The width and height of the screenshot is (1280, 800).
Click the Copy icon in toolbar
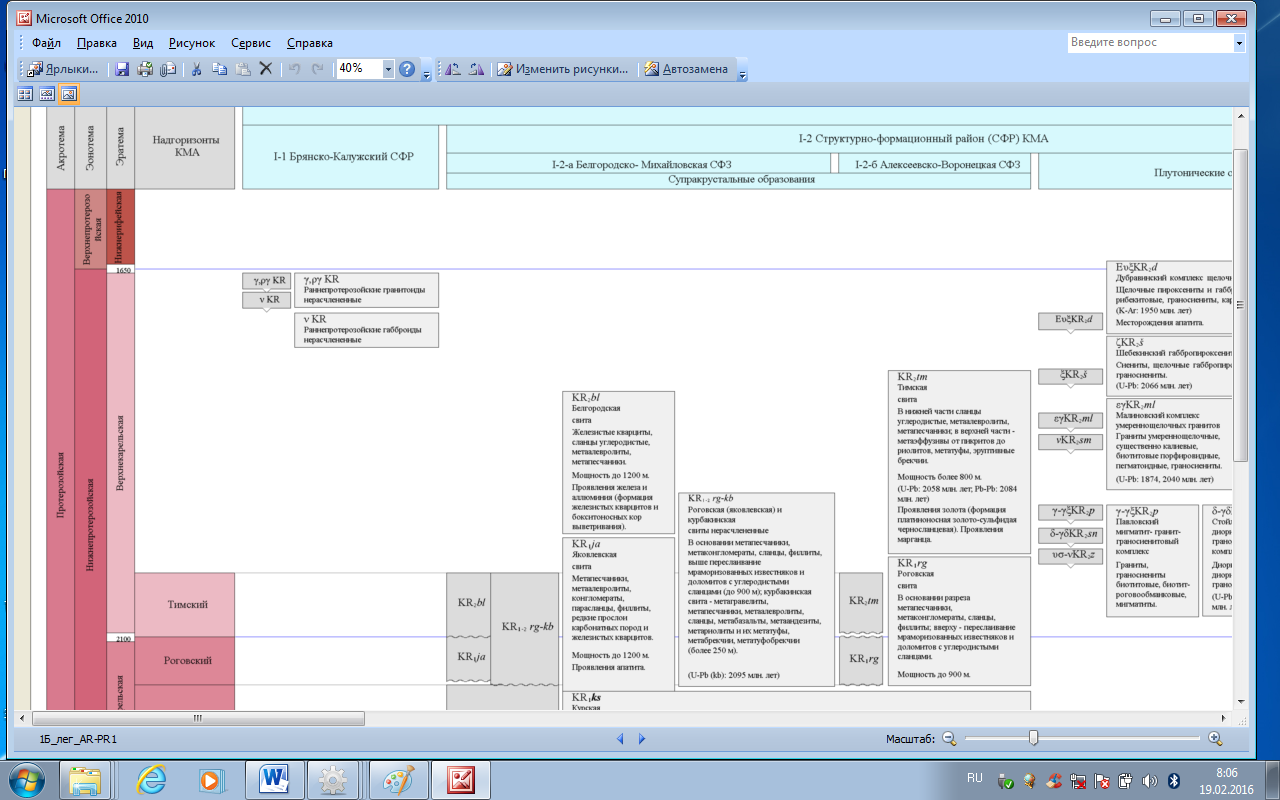[x=219, y=69]
